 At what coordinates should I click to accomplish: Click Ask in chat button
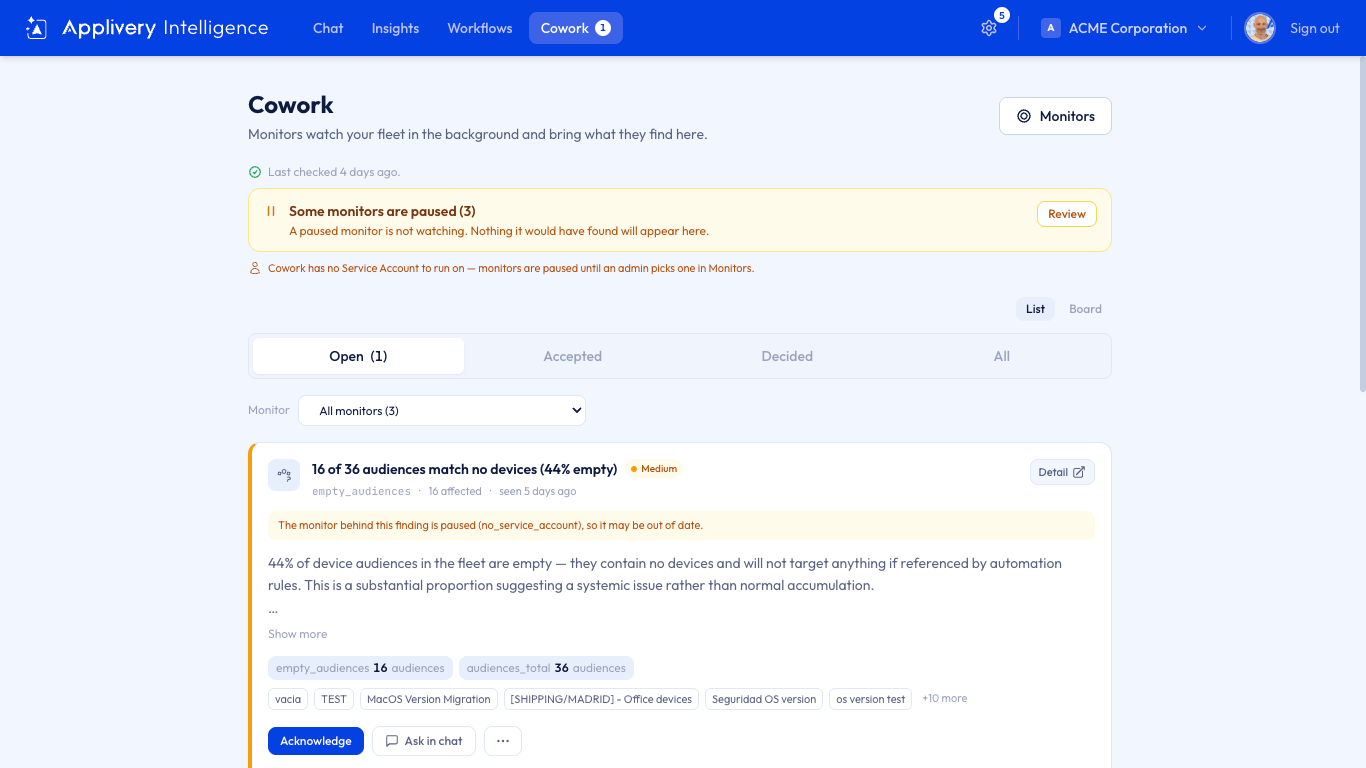click(424, 741)
